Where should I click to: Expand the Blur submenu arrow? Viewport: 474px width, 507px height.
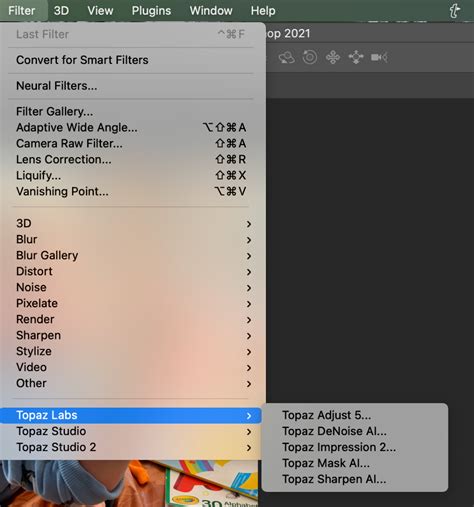click(249, 240)
